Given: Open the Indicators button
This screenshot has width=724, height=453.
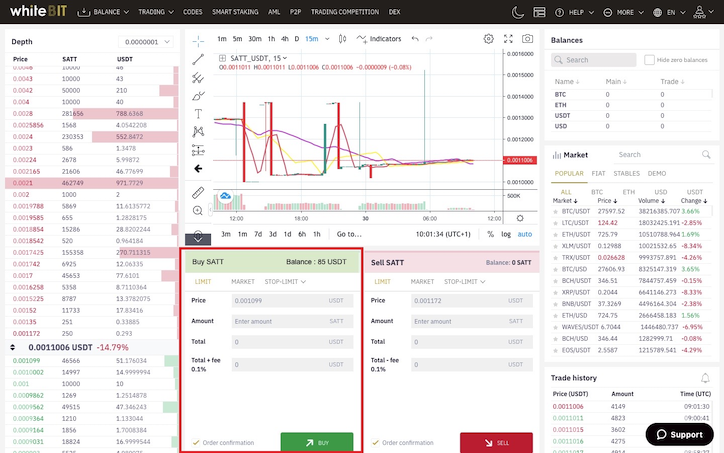Looking at the screenshot, I should coord(379,39).
